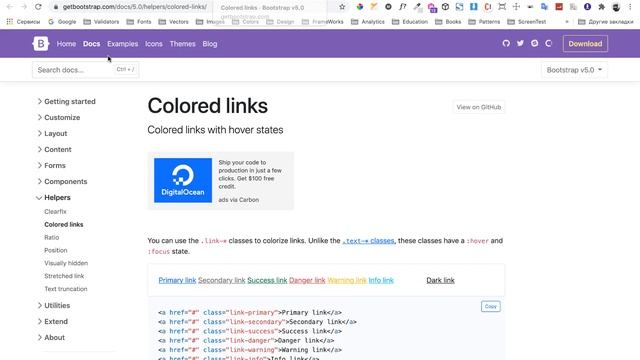Open the Text truncation helper page
Image resolution: width=640 pixels, height=360 pixels.
coord(66,289)
